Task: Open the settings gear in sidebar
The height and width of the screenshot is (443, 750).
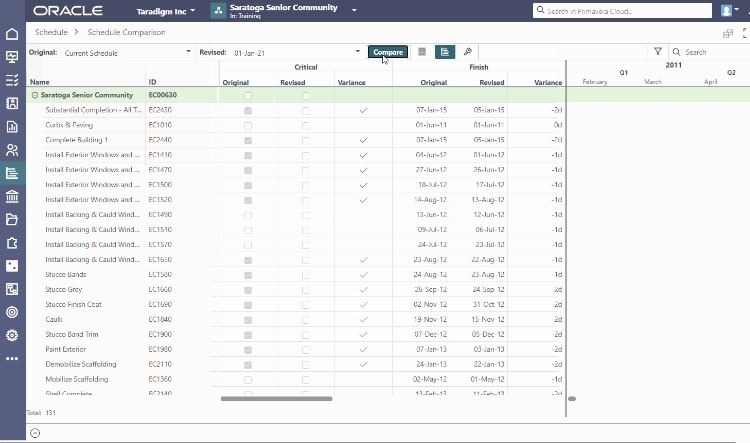Action: (12, 335)
